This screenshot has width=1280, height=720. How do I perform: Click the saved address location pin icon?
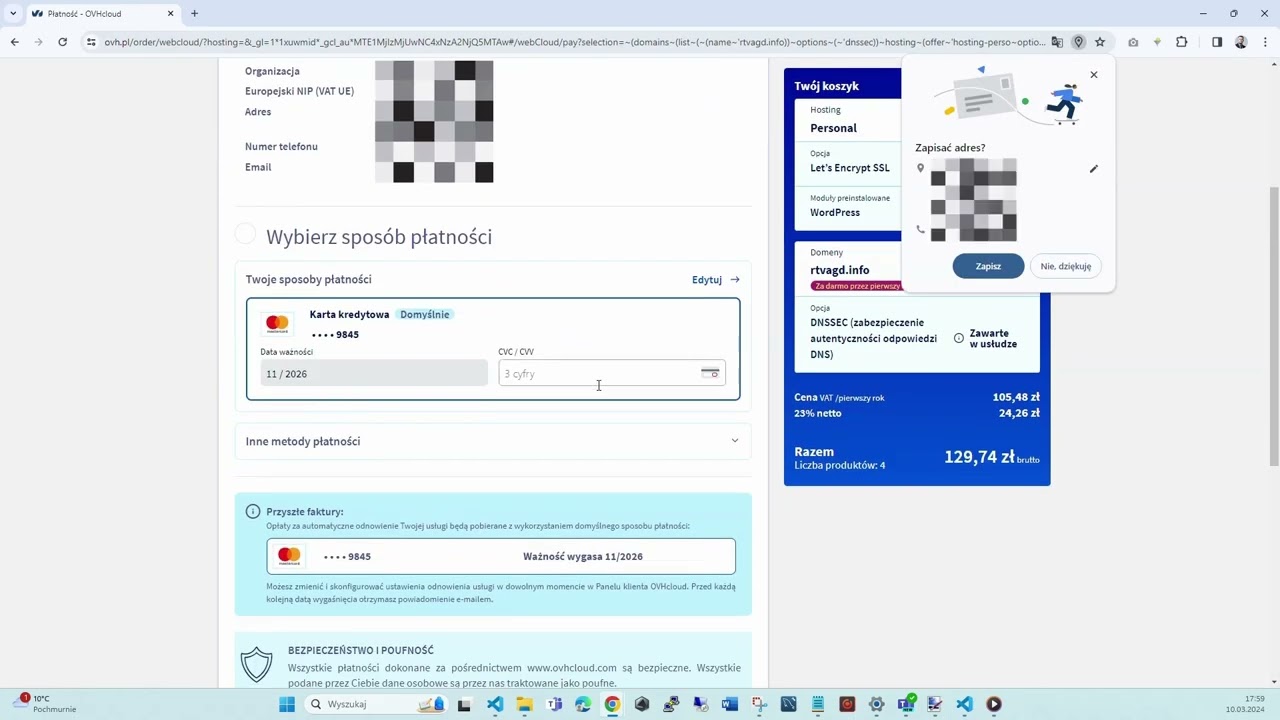[1078, 42]
